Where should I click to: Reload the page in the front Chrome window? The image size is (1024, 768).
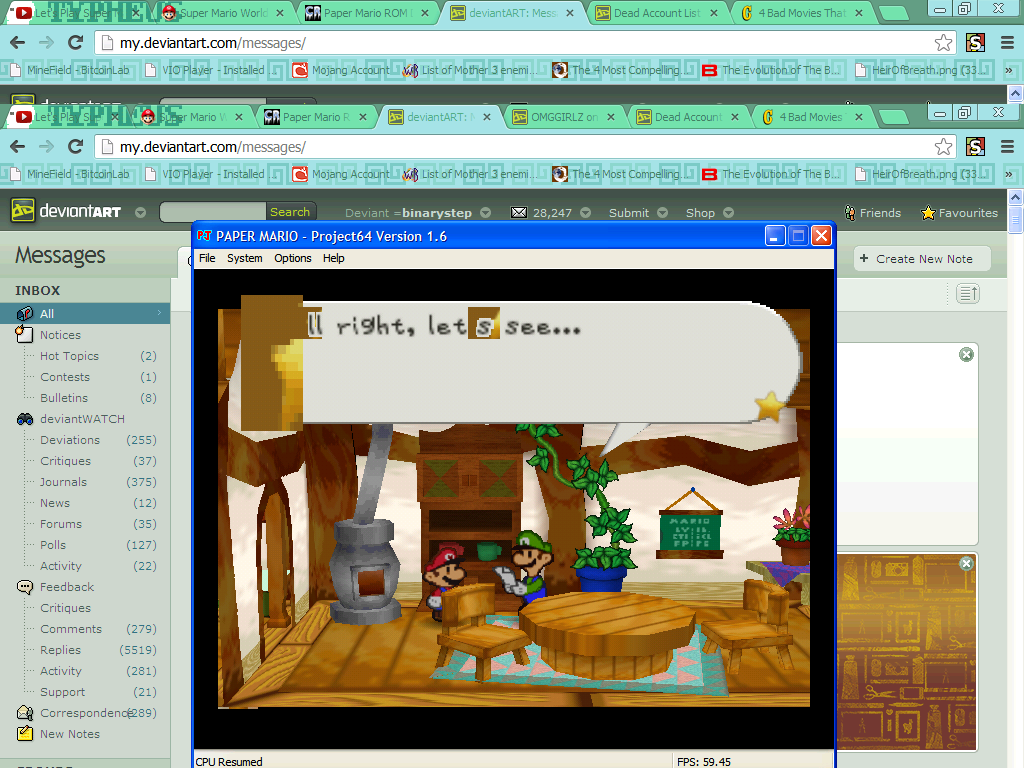pyautogui.click(x=76, y=147)
